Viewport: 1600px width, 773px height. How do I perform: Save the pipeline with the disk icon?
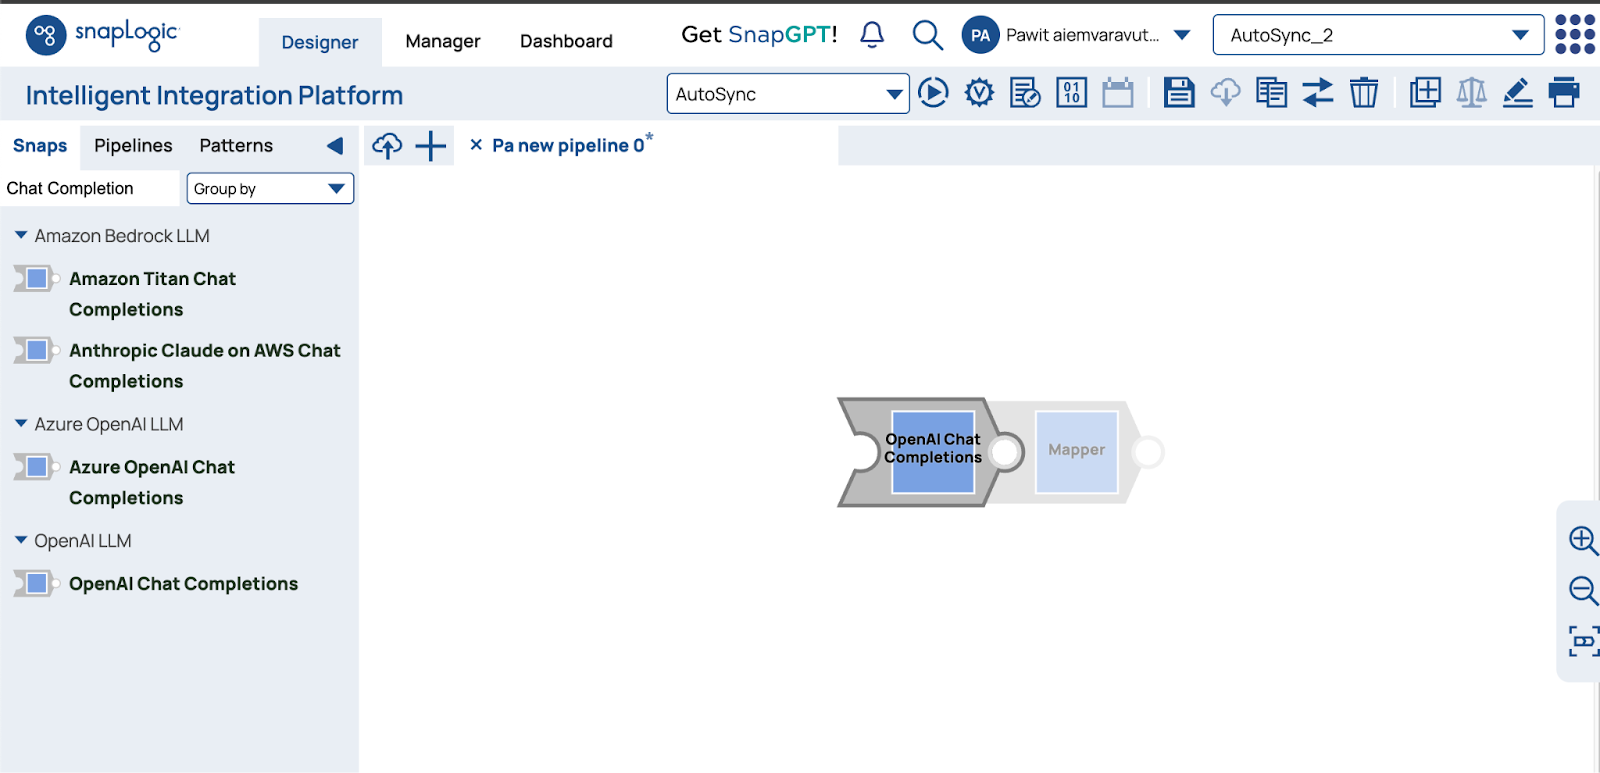pyautogui.click(x=1179, y=93)
